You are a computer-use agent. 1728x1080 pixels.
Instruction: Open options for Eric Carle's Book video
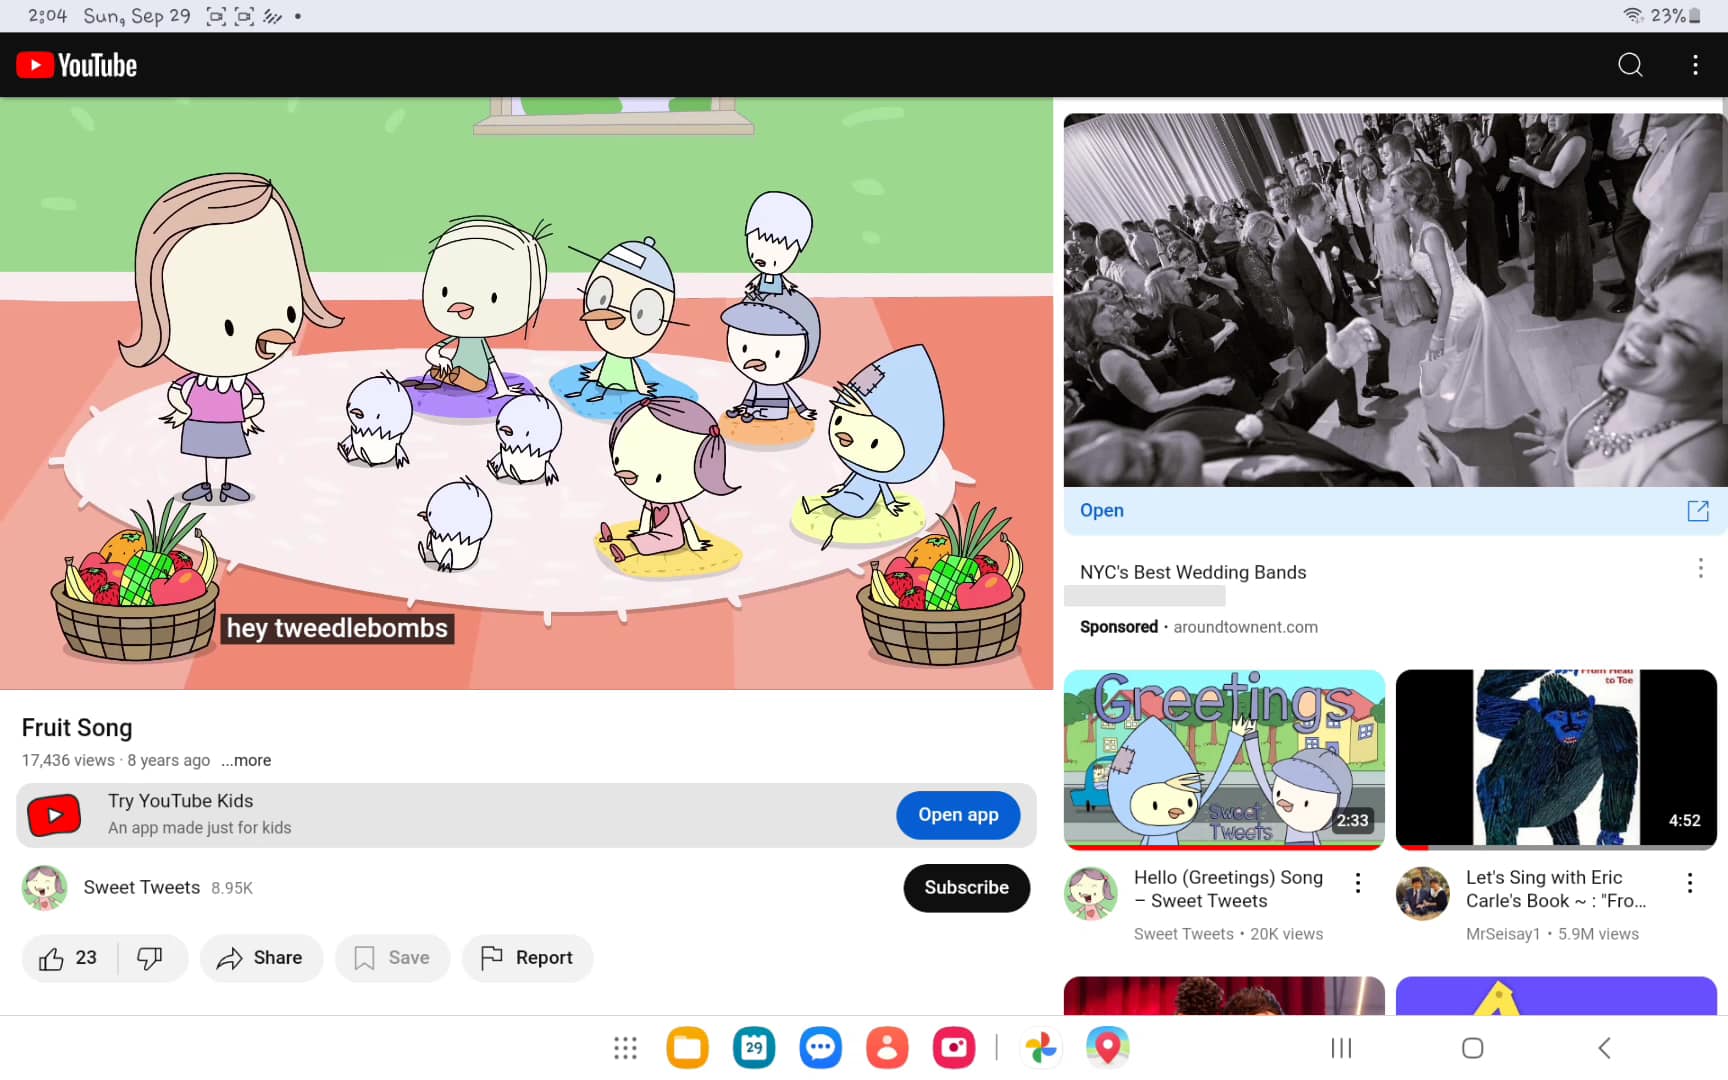click(1689, 883)
